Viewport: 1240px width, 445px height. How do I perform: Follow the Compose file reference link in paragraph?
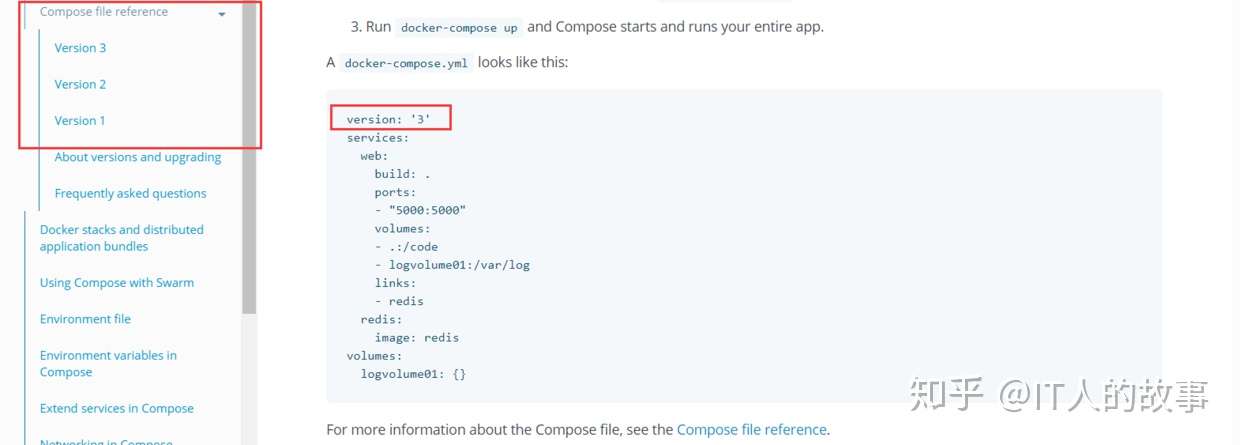pos(751,430)
